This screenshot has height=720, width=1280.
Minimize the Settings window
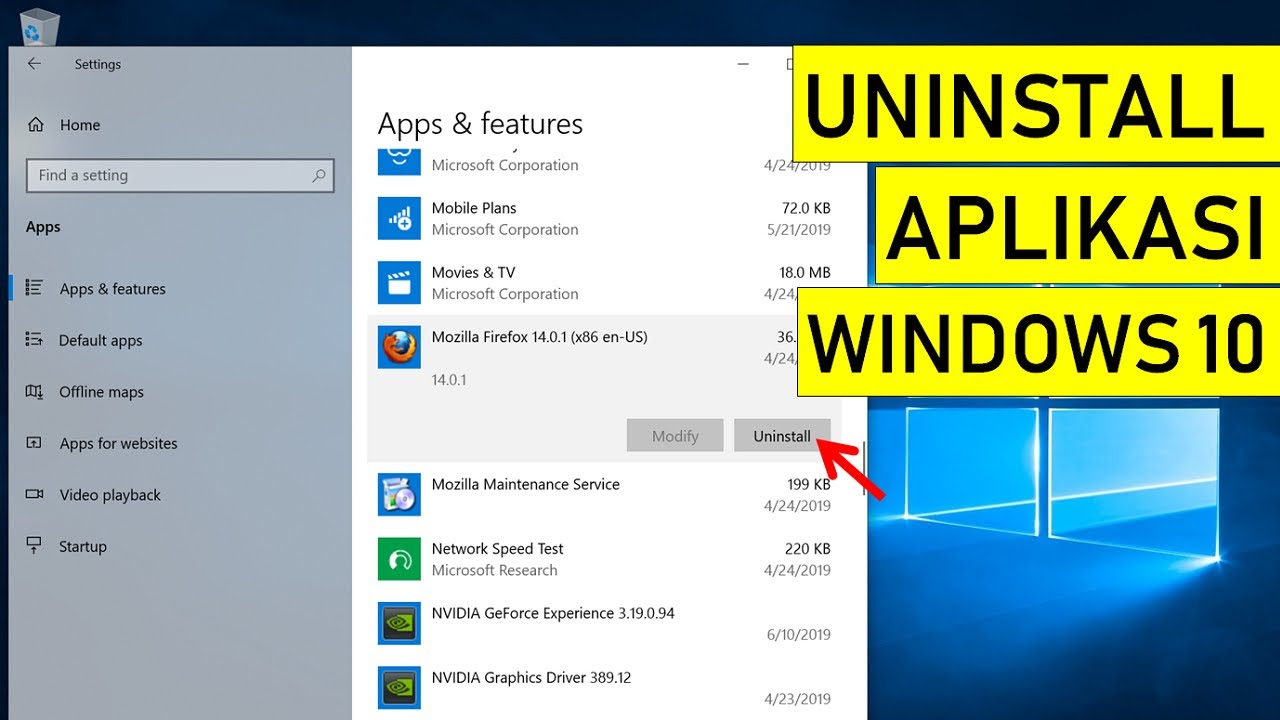tap(743, 64)
